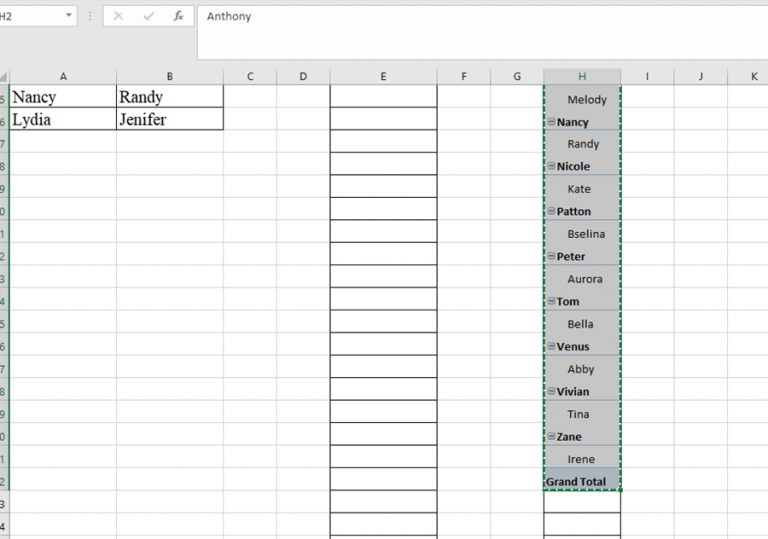
Task: Select column C header
Action: (250, 76)
